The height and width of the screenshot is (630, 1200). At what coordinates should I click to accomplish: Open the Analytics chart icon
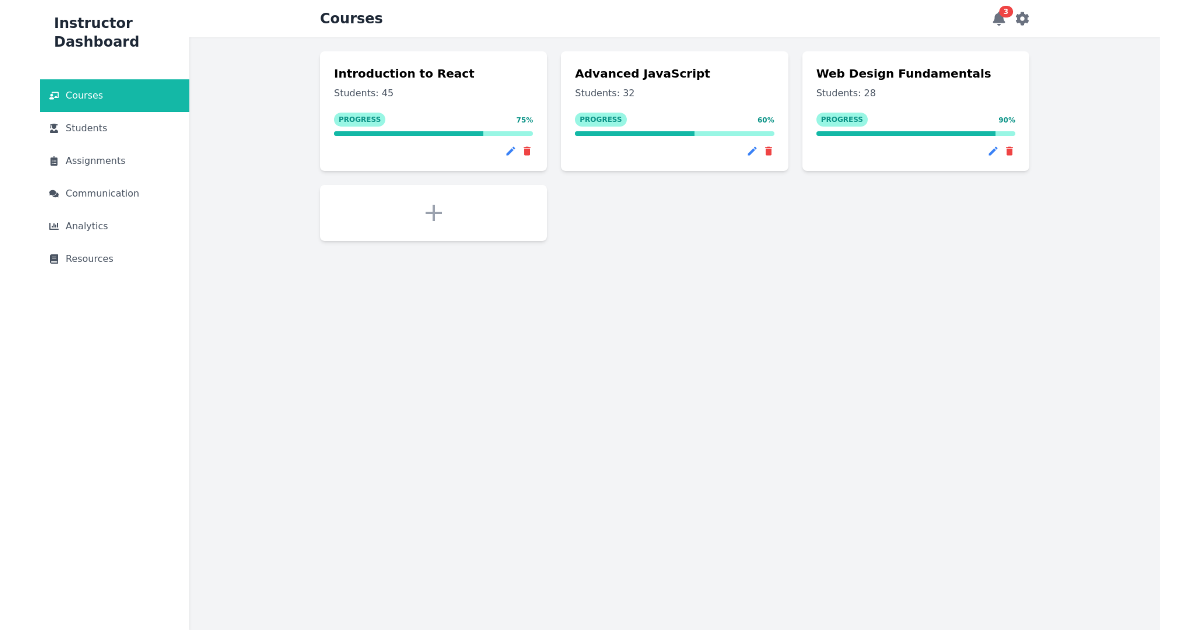pyautogui.click(x=53, y=226)
